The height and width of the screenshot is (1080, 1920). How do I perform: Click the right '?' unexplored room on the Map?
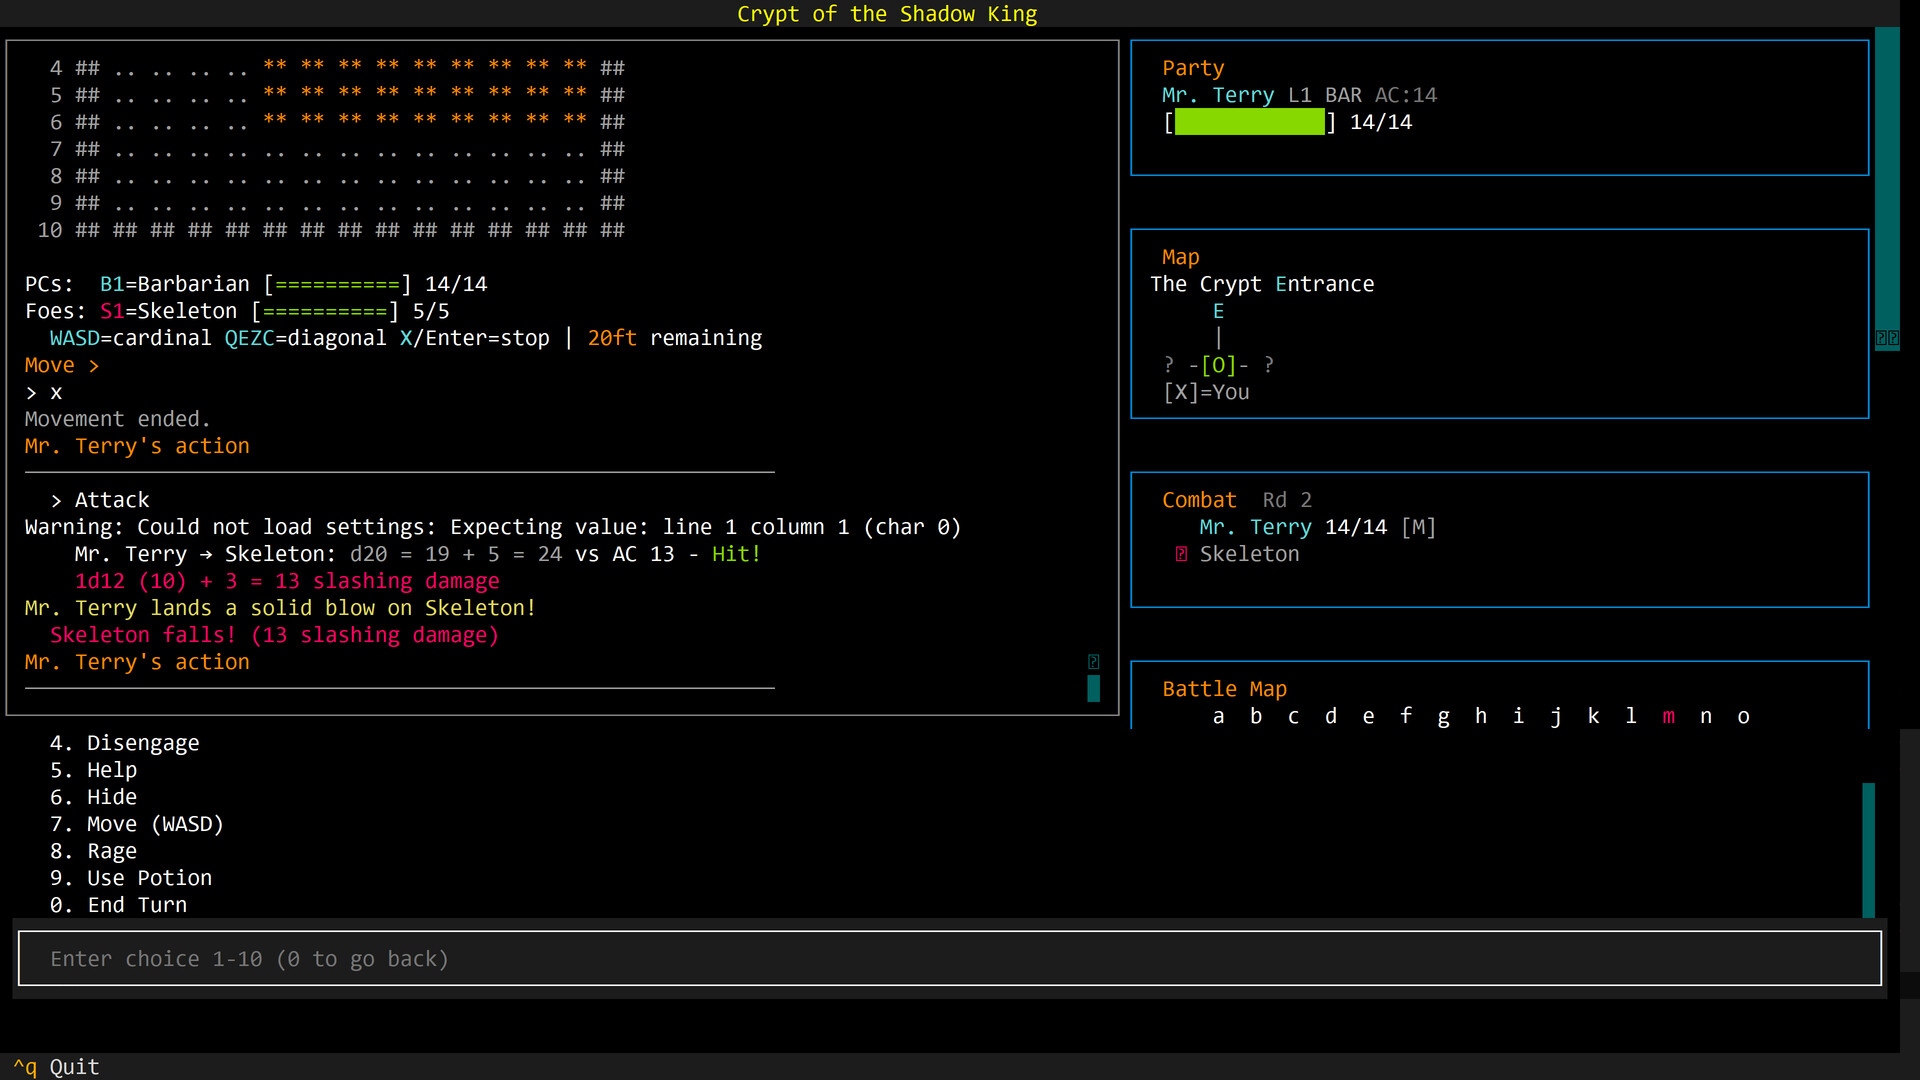[1268, 364]
